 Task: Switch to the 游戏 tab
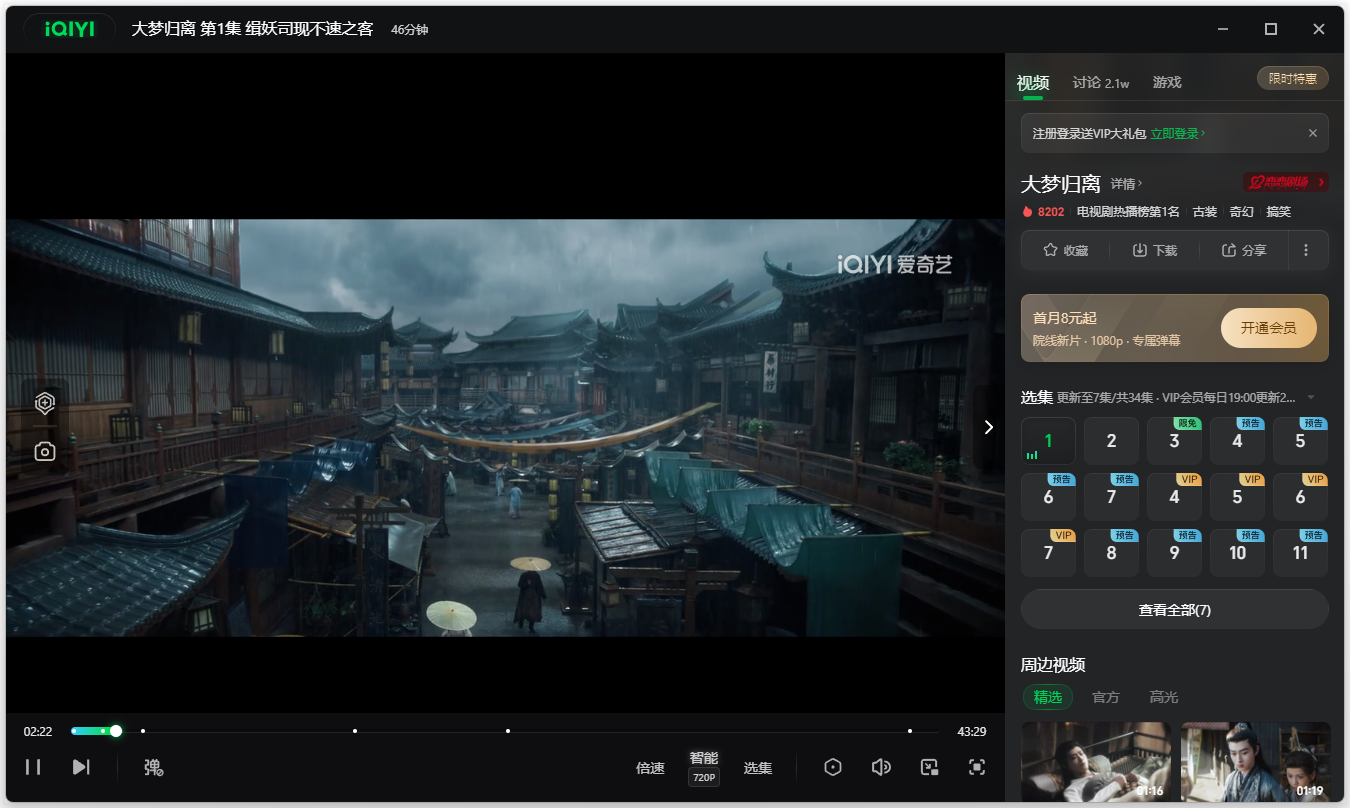click(x=1167, y=83)
